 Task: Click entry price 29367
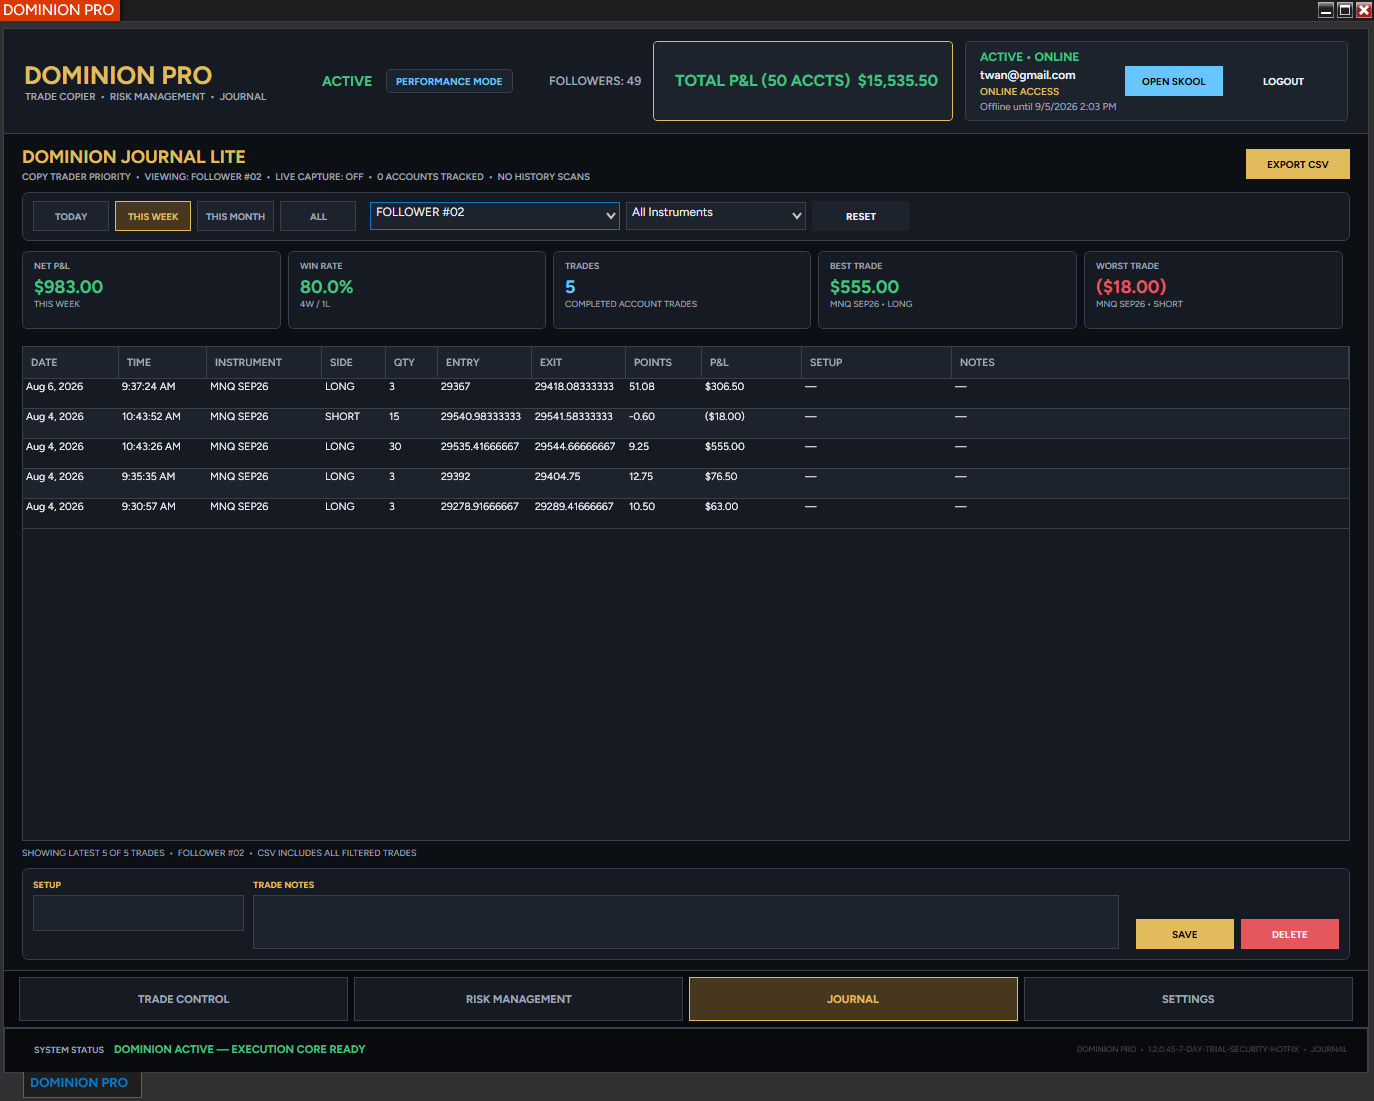point(455,387)
